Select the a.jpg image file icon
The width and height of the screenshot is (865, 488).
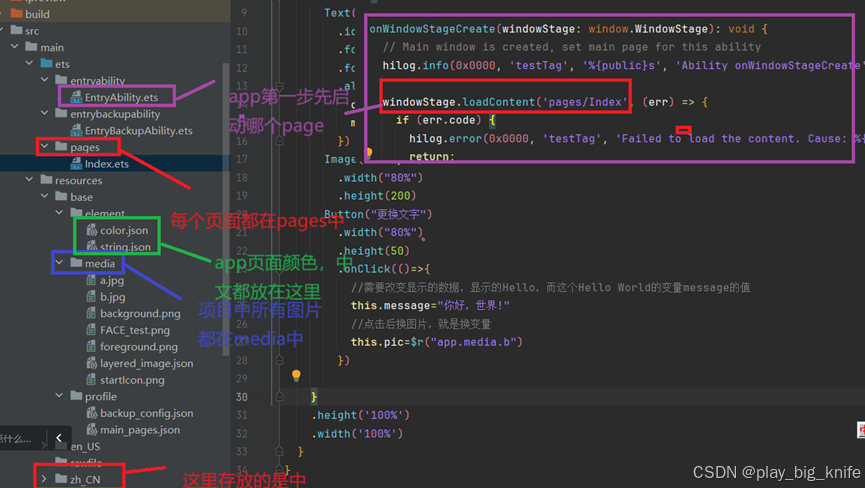pos(92,280)
